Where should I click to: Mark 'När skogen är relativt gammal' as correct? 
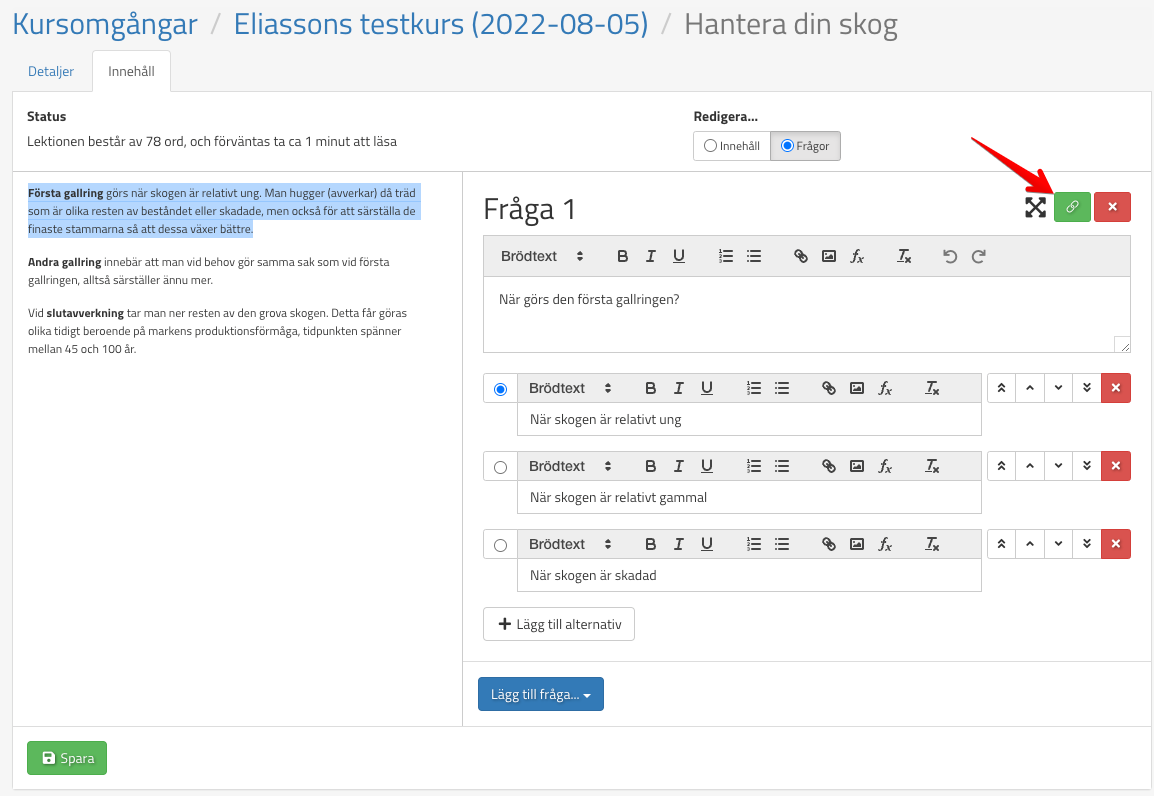[x=500, y=467]
